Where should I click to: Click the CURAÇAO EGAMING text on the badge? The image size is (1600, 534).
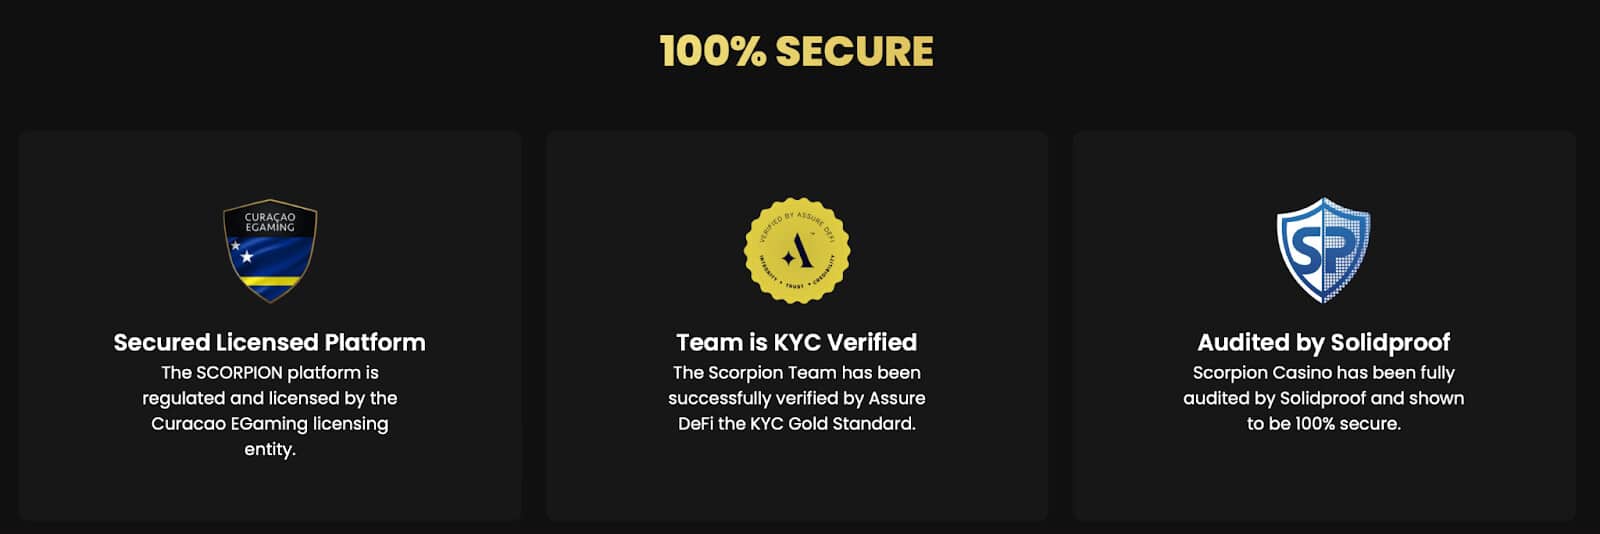tap(270, 222)
